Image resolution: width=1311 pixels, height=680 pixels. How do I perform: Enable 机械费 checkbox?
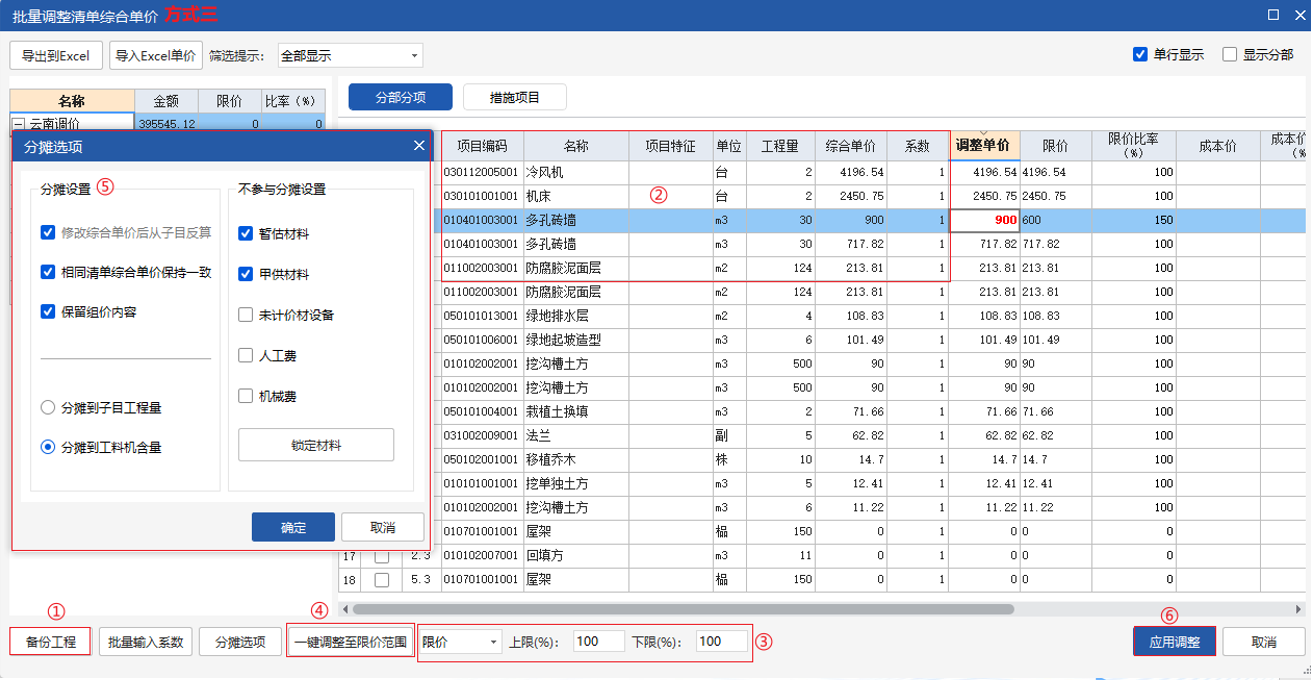(x=246, y=396)
